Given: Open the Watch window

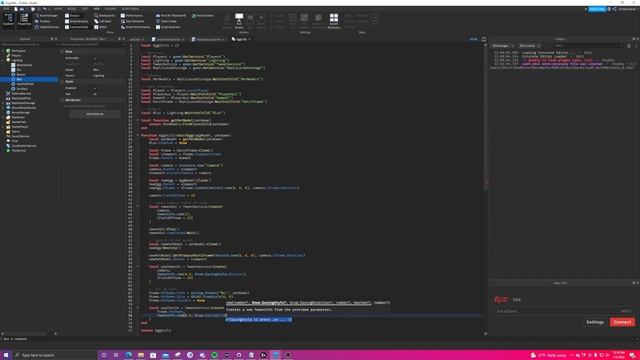Looking at the screenshot, I should [101, 27].
